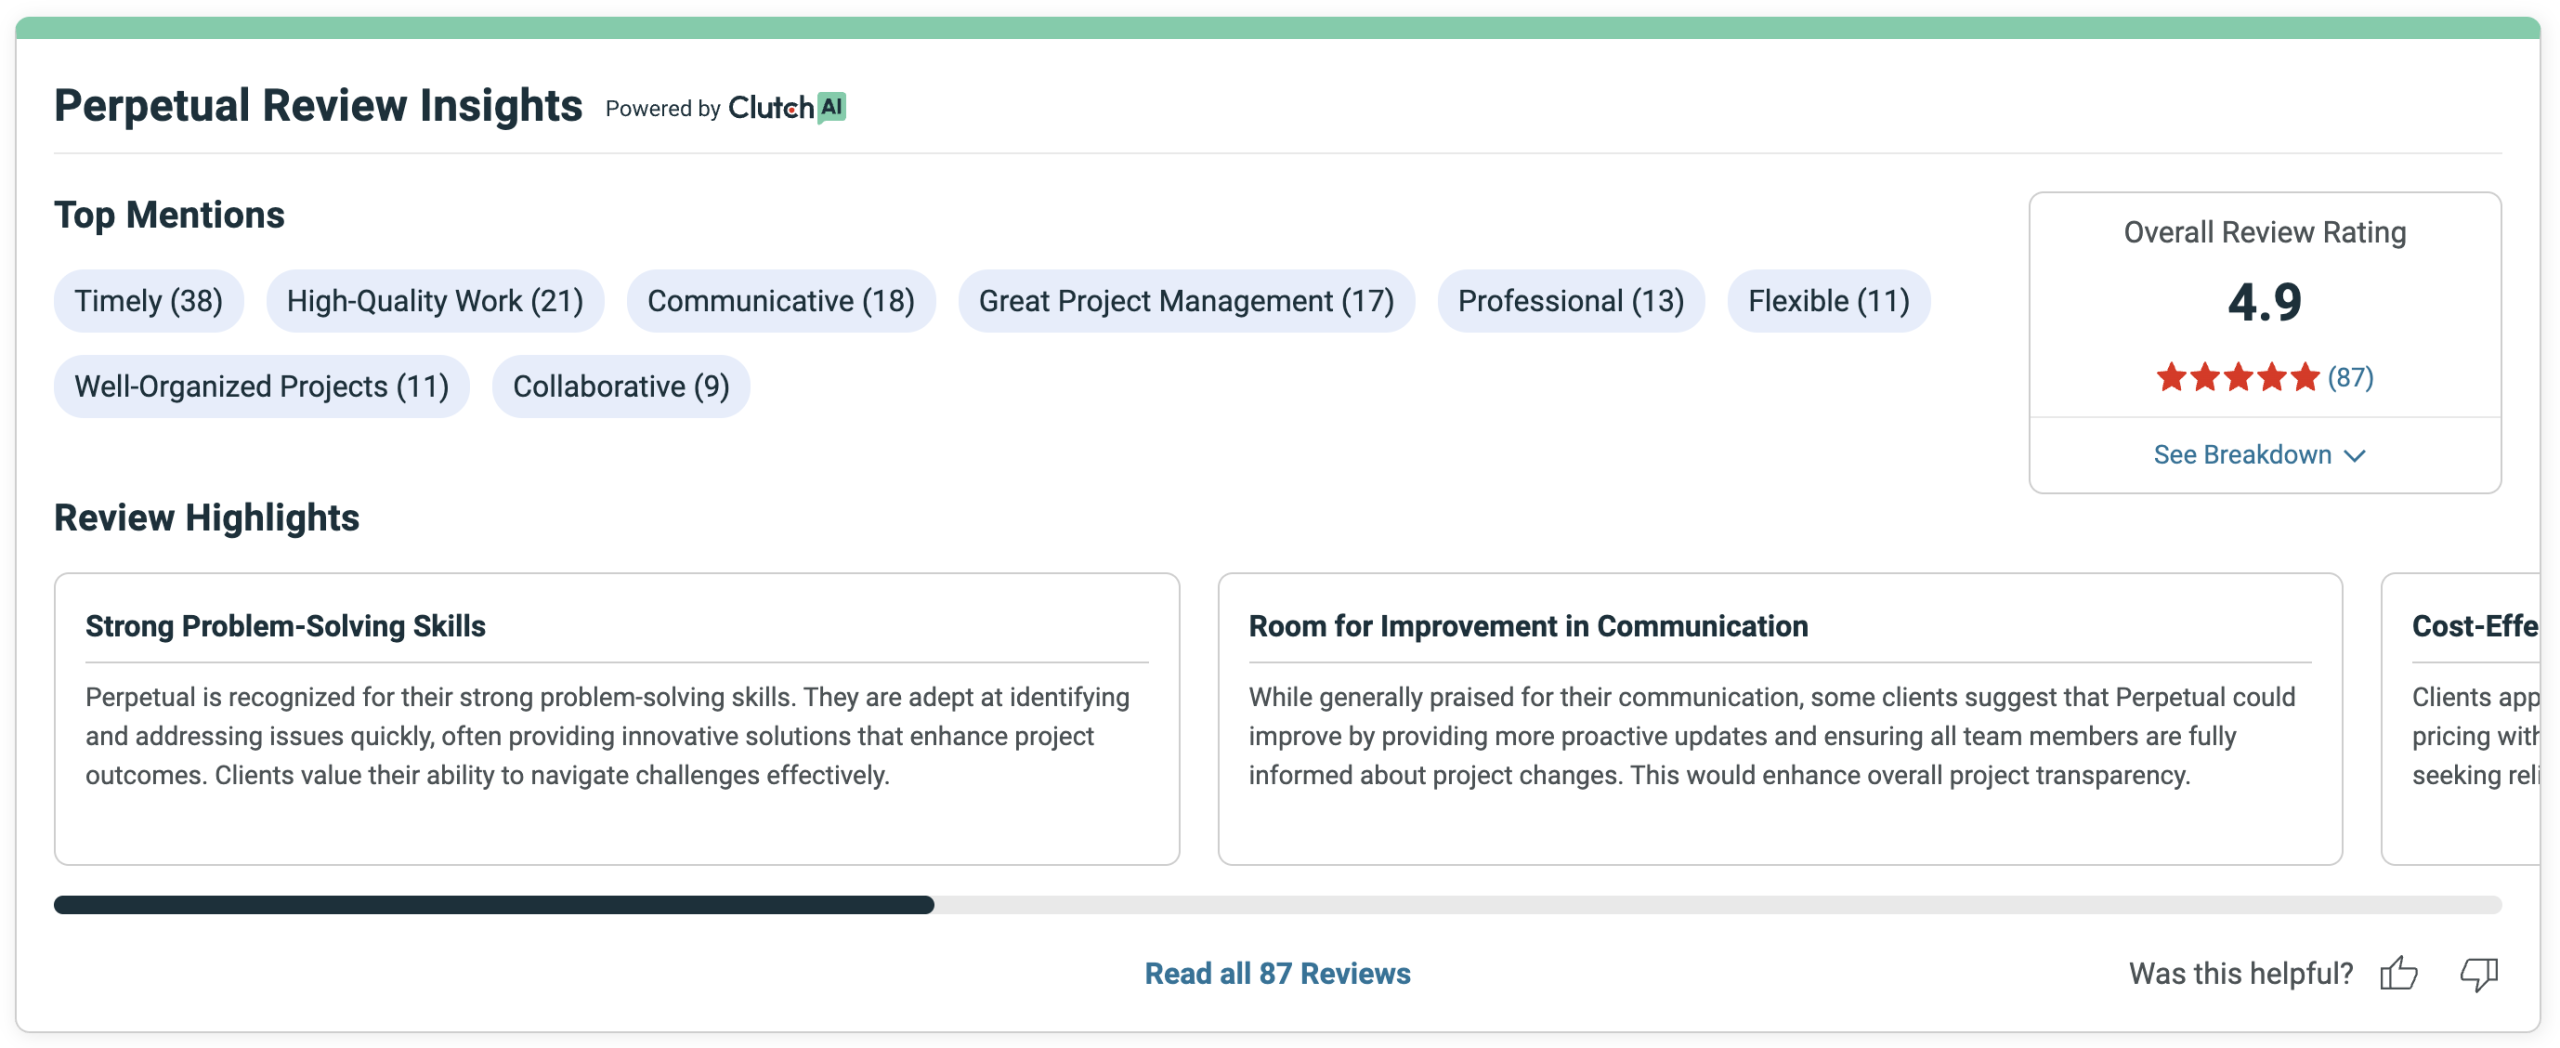Click the thumbs up helpful icon
This screenshot has width=2560, height=1048.
point(2398,973)
